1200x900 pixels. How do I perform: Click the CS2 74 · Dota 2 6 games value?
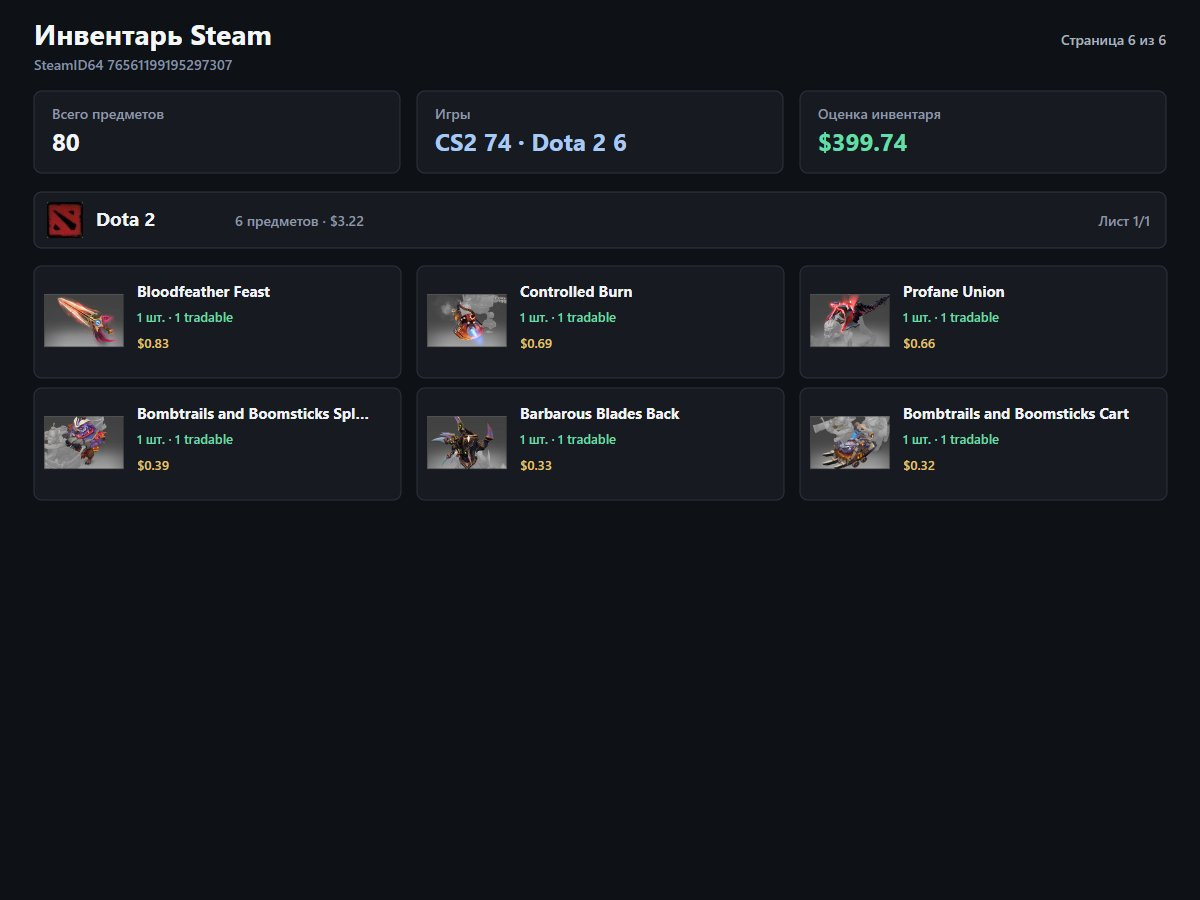(x=531, y=143)
